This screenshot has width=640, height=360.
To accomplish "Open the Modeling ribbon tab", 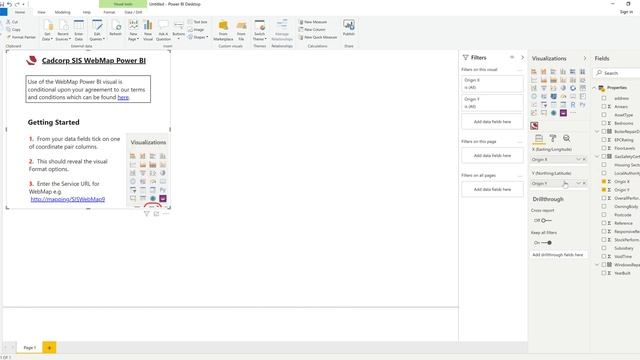I will click(x=62, y=12).
